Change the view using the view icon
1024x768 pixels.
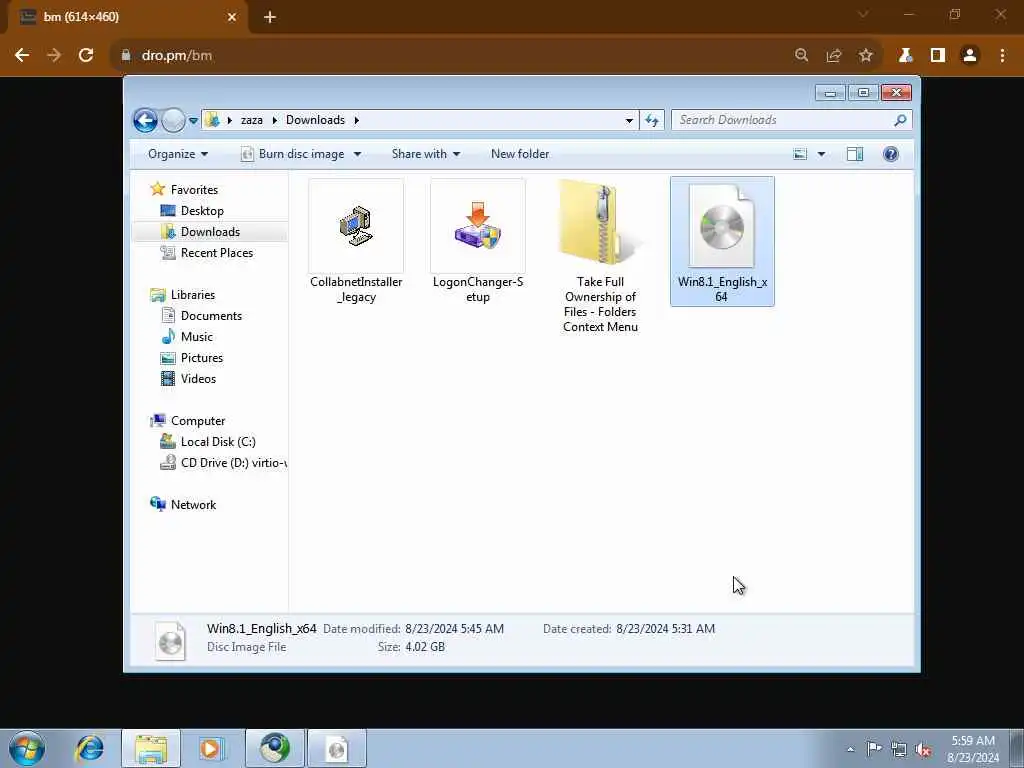tap(800, 154)
